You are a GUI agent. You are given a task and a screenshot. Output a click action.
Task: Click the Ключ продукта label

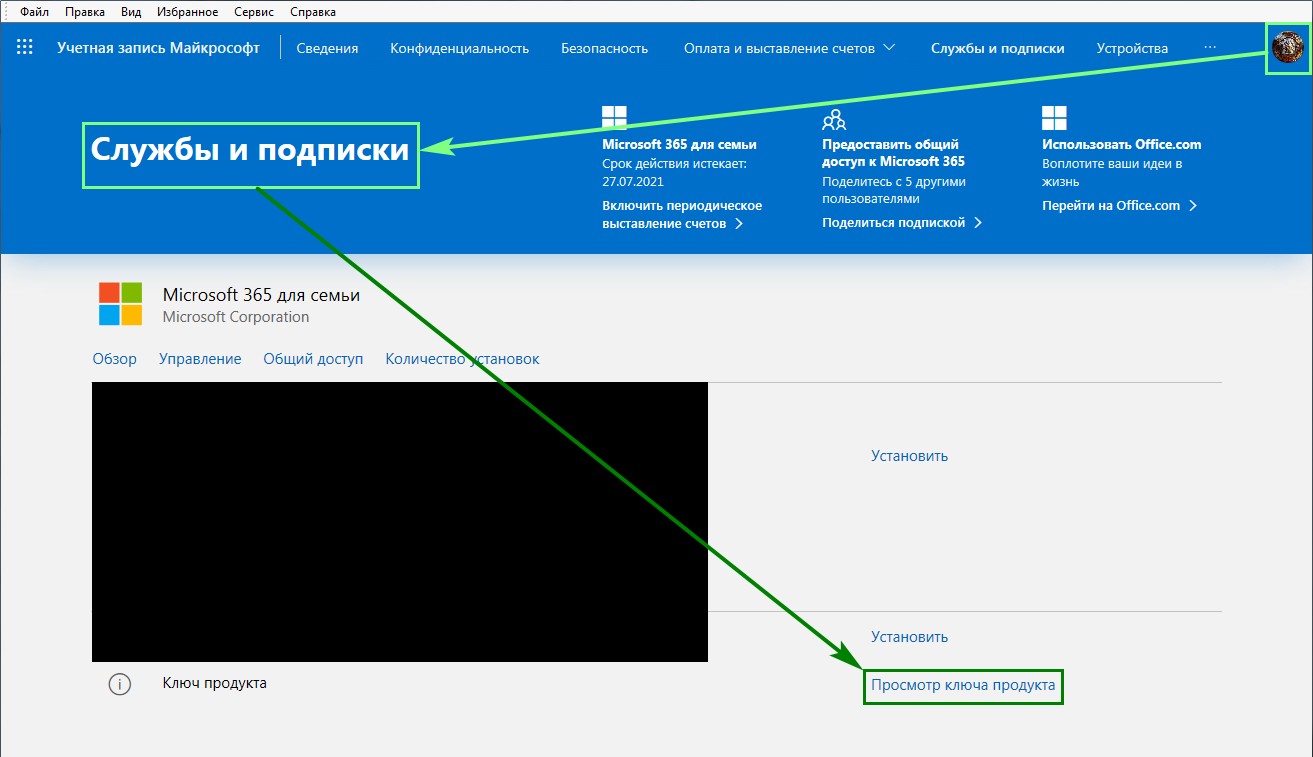coord(214,684)
